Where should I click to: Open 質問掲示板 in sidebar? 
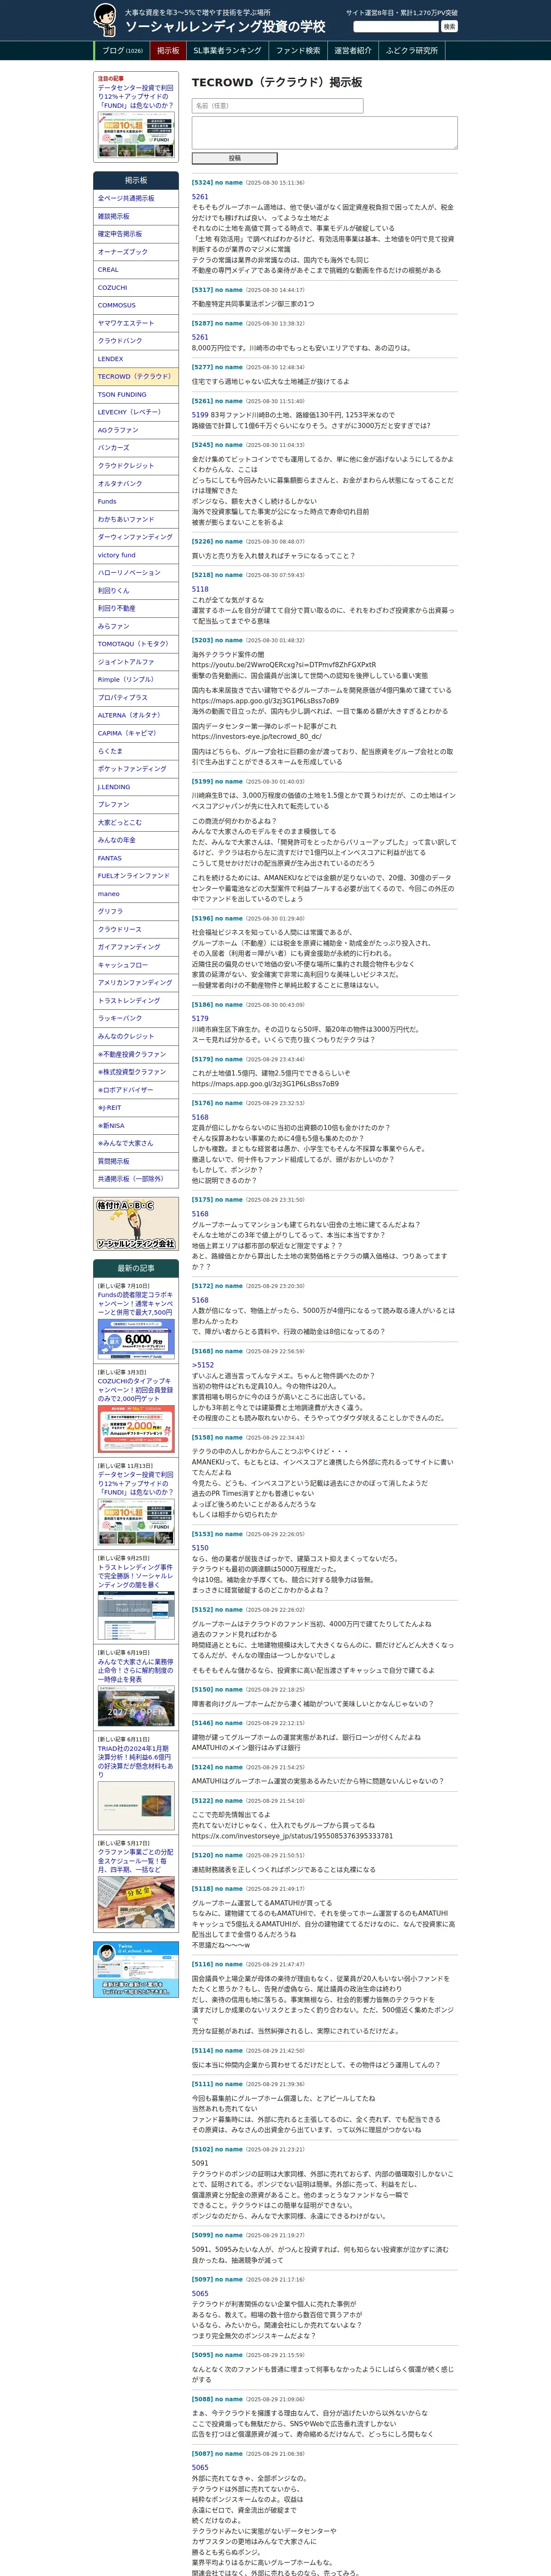click(136, 1161)
